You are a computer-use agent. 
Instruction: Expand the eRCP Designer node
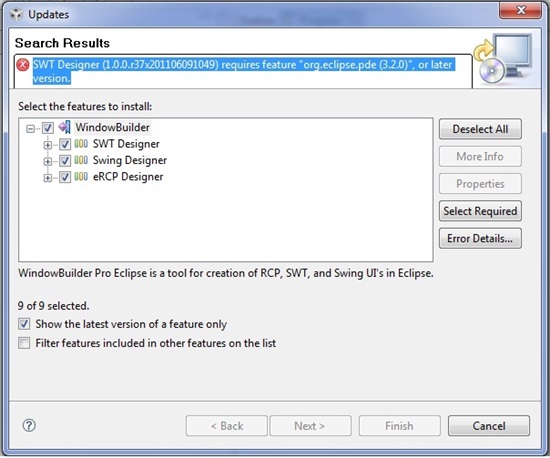pyautogui.click(x=47, y=178)
